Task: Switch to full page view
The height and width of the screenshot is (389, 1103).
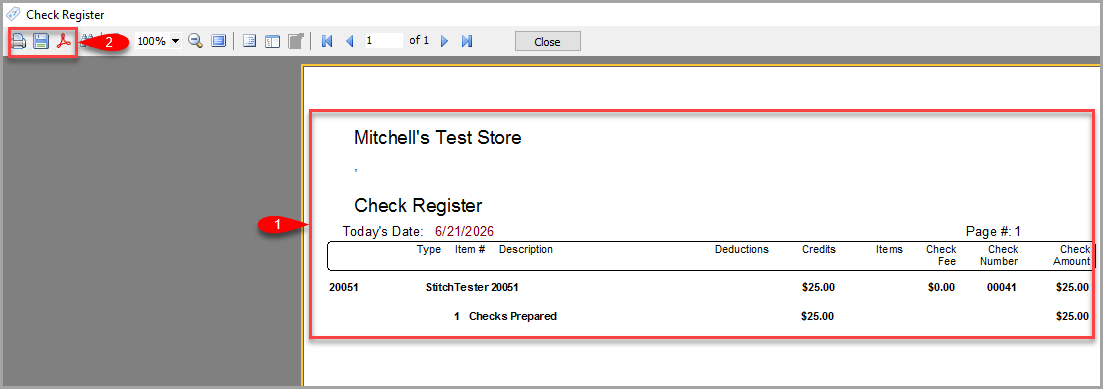Action: click(219, 42)
